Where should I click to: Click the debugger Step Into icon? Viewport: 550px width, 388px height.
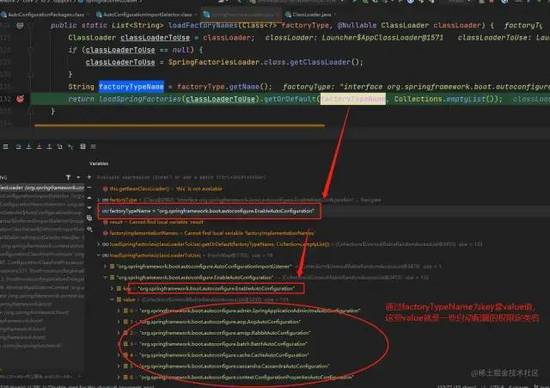tap(29, 147)
